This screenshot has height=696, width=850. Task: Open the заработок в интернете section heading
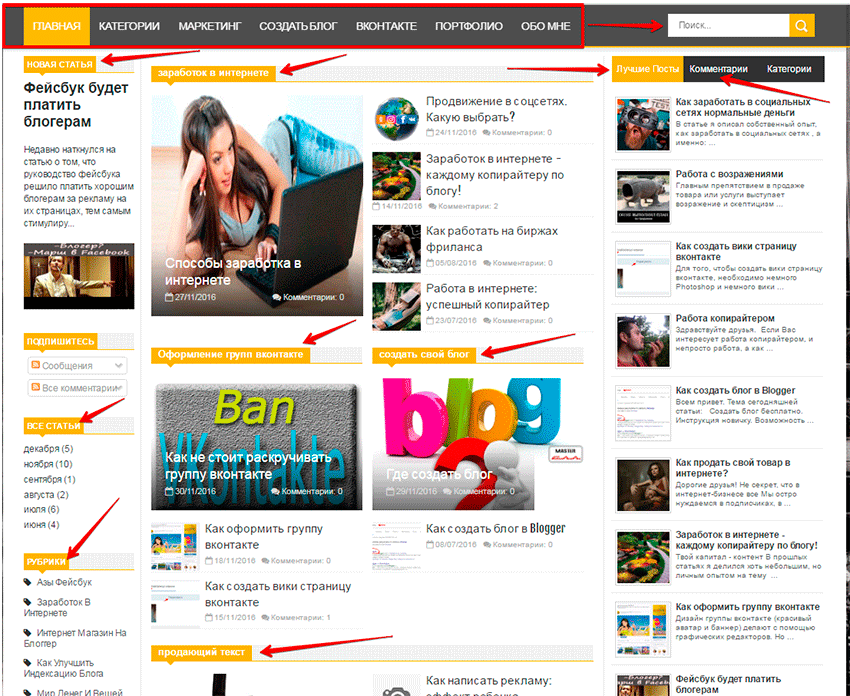click(x=213, y=73)
